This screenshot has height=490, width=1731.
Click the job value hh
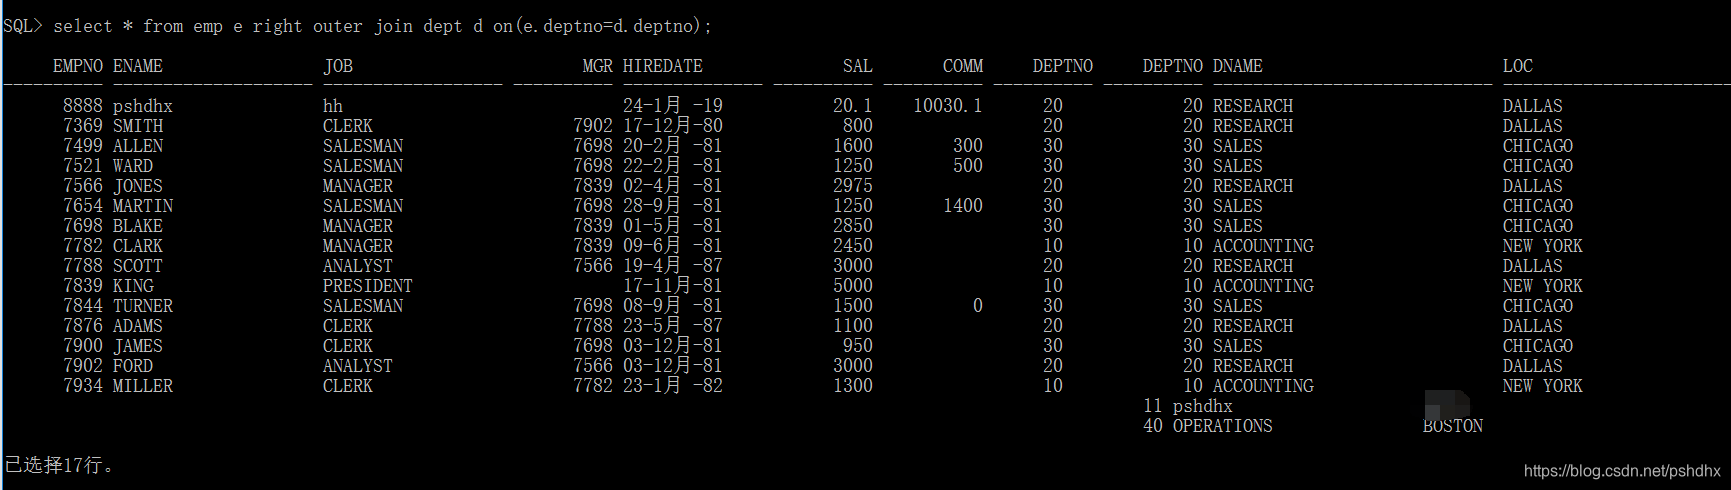[x=333, y=106]
